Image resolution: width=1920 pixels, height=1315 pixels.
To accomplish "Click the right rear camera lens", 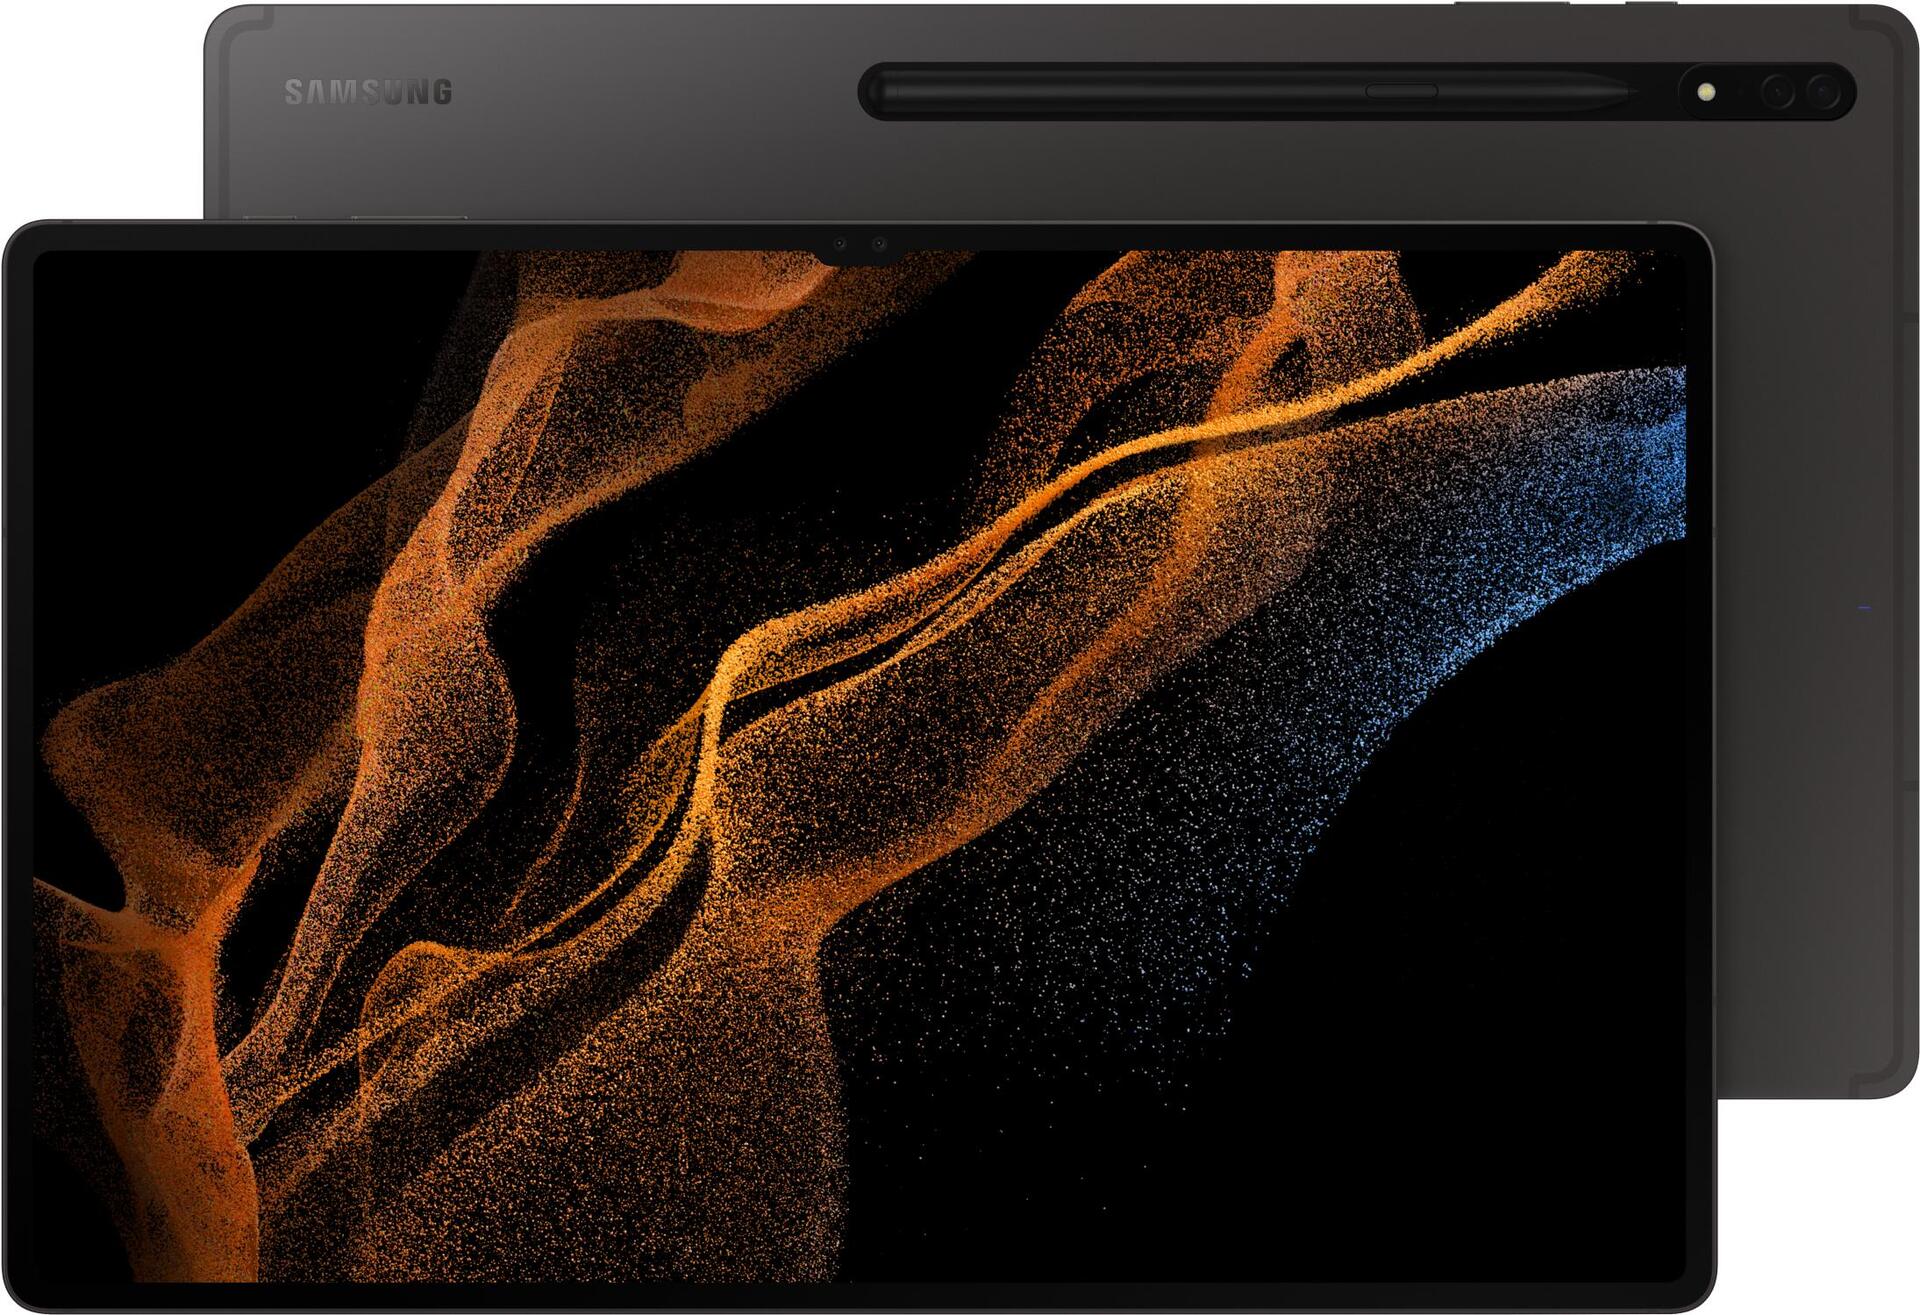I will tap(1823, 92).
